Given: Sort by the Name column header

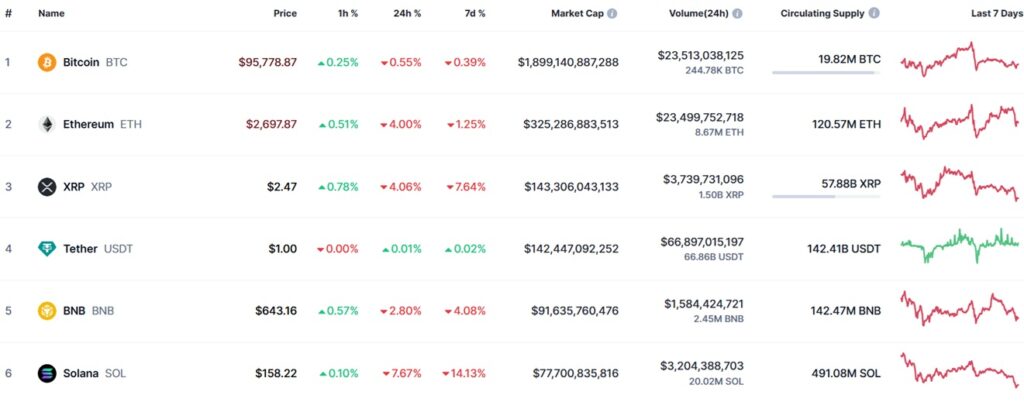Looking at the screenshot, I should pos(51,14).
